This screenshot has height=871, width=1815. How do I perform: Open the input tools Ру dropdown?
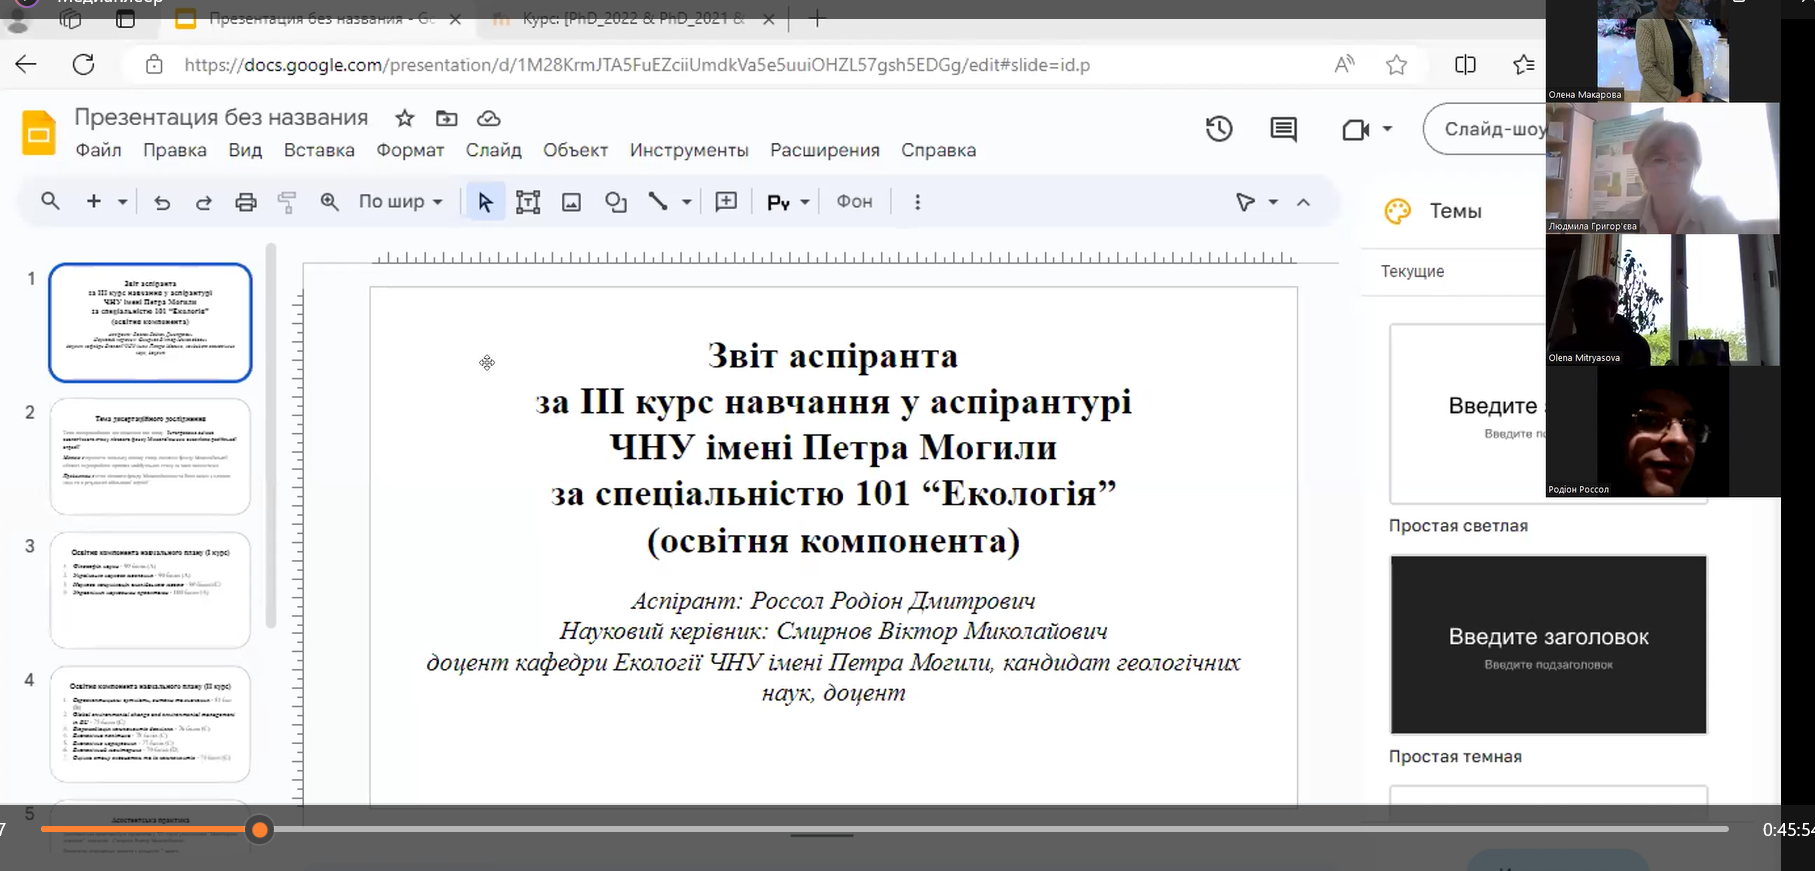click(x=788, y=202)
